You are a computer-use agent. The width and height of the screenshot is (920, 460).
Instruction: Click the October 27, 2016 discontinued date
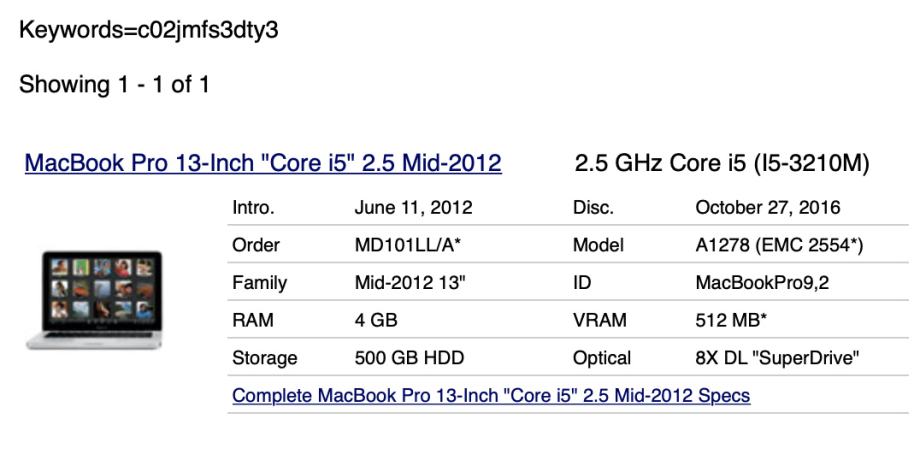(x=768, y=208)
